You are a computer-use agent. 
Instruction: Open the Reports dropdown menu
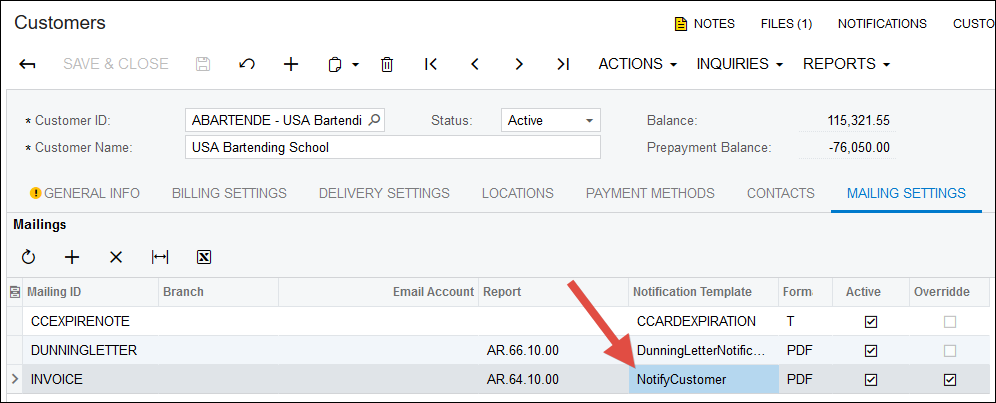[x=846, y=64]
